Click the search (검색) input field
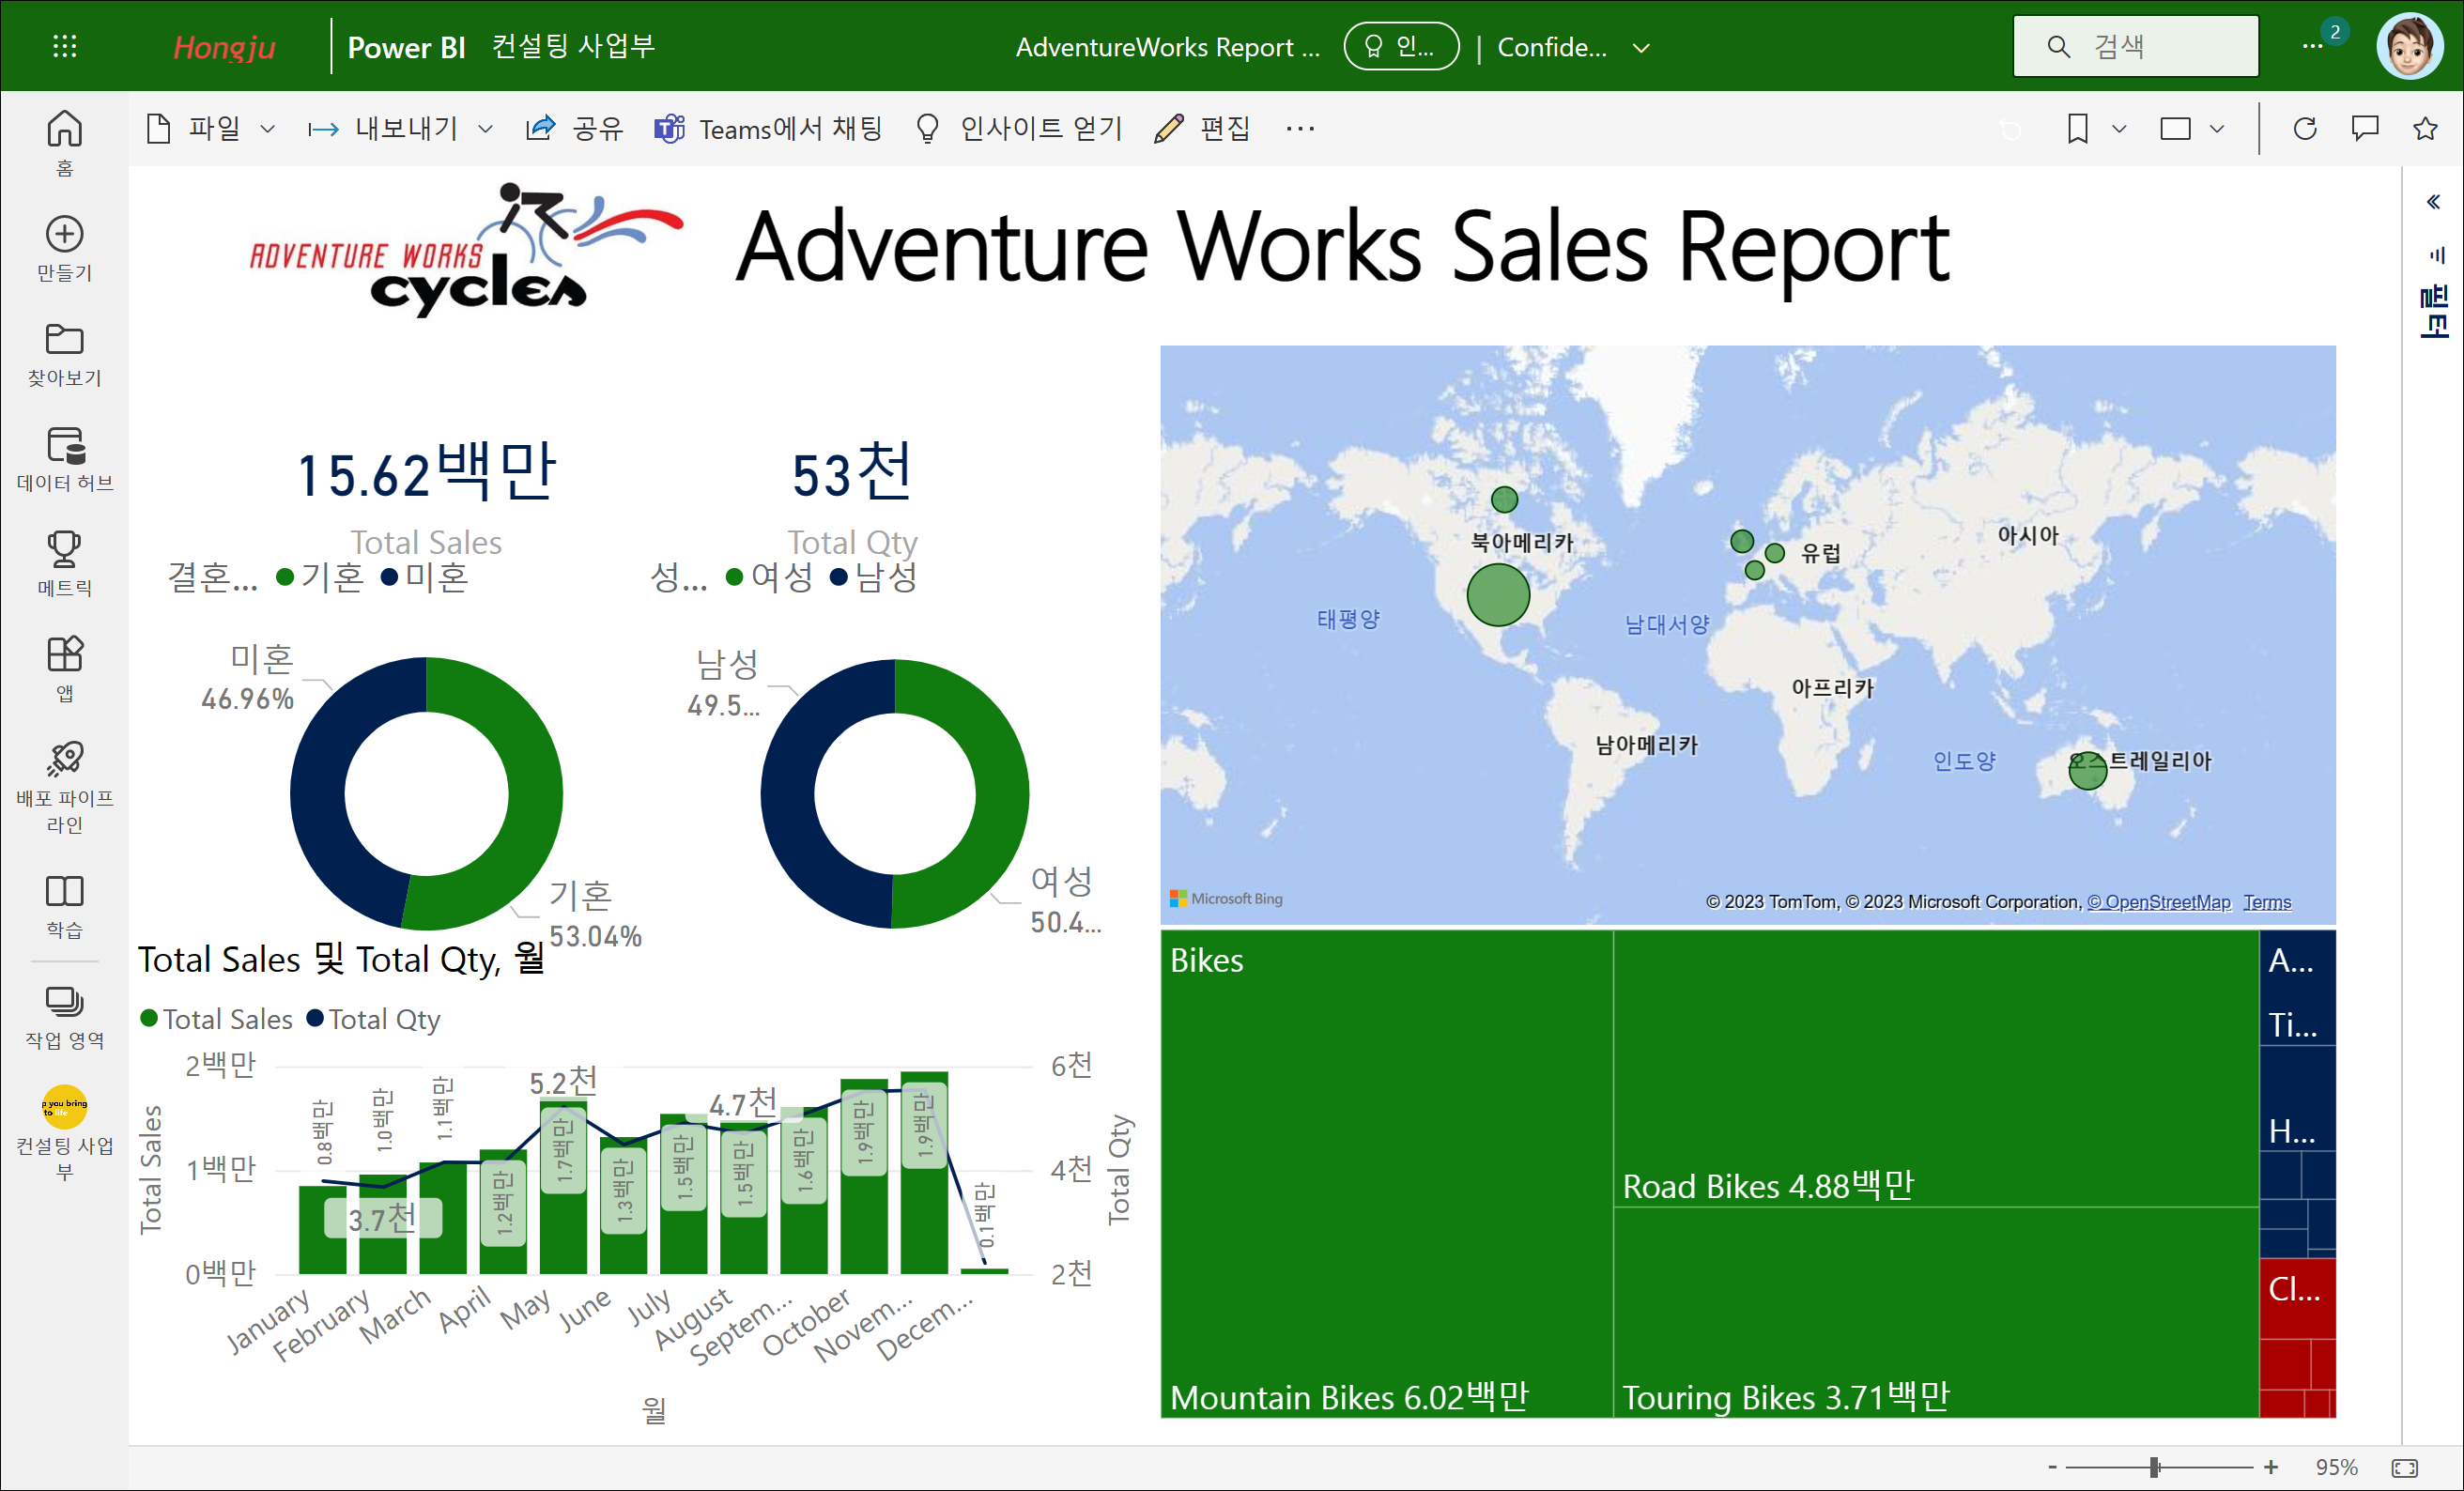Screen dimensions: 2464x1491 click(x=2150, y=46)
